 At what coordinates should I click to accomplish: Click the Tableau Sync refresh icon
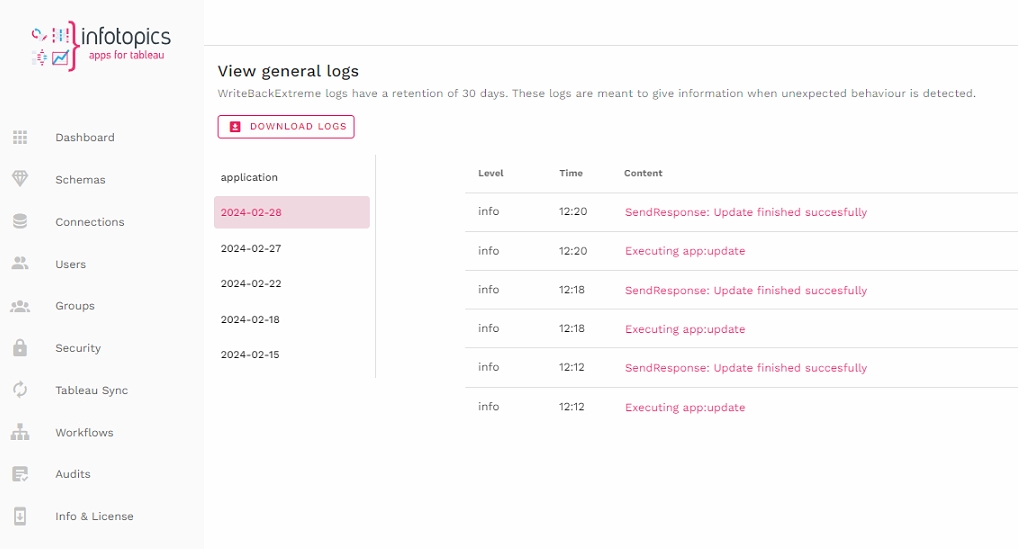click(20, 390)
